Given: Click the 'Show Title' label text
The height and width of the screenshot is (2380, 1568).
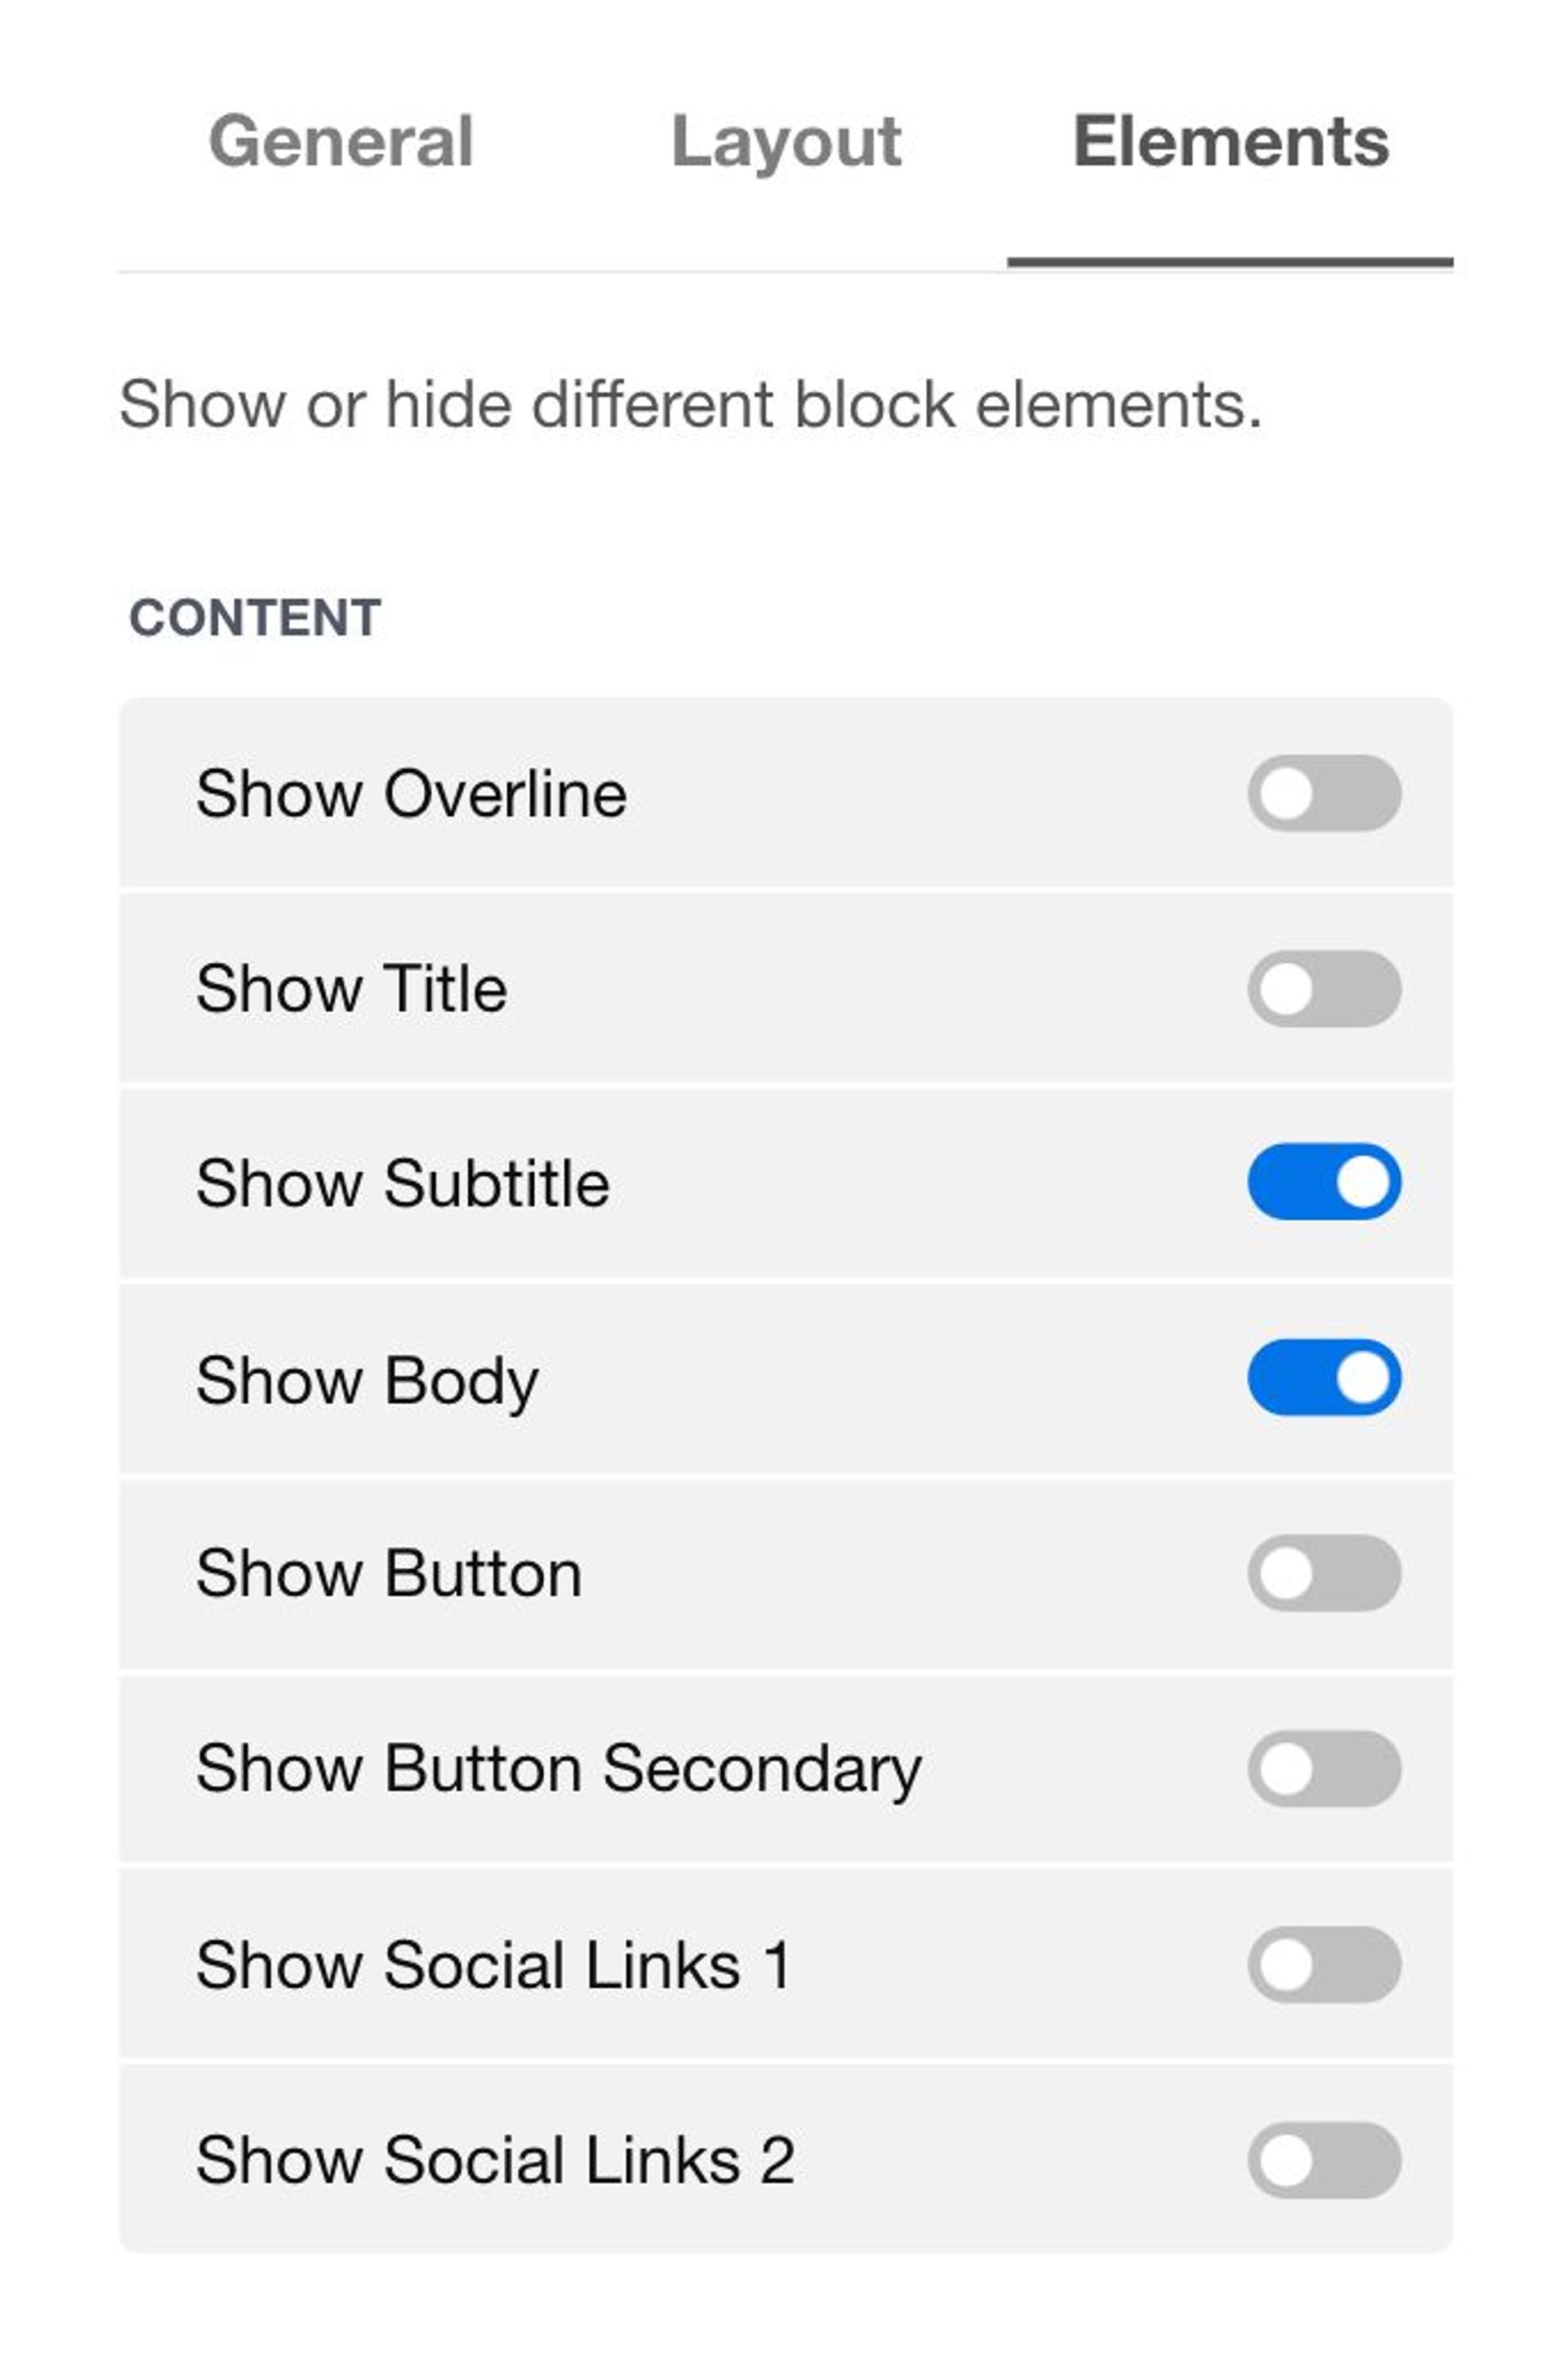Looking at the screenshot, I should [x=351, y=989].
